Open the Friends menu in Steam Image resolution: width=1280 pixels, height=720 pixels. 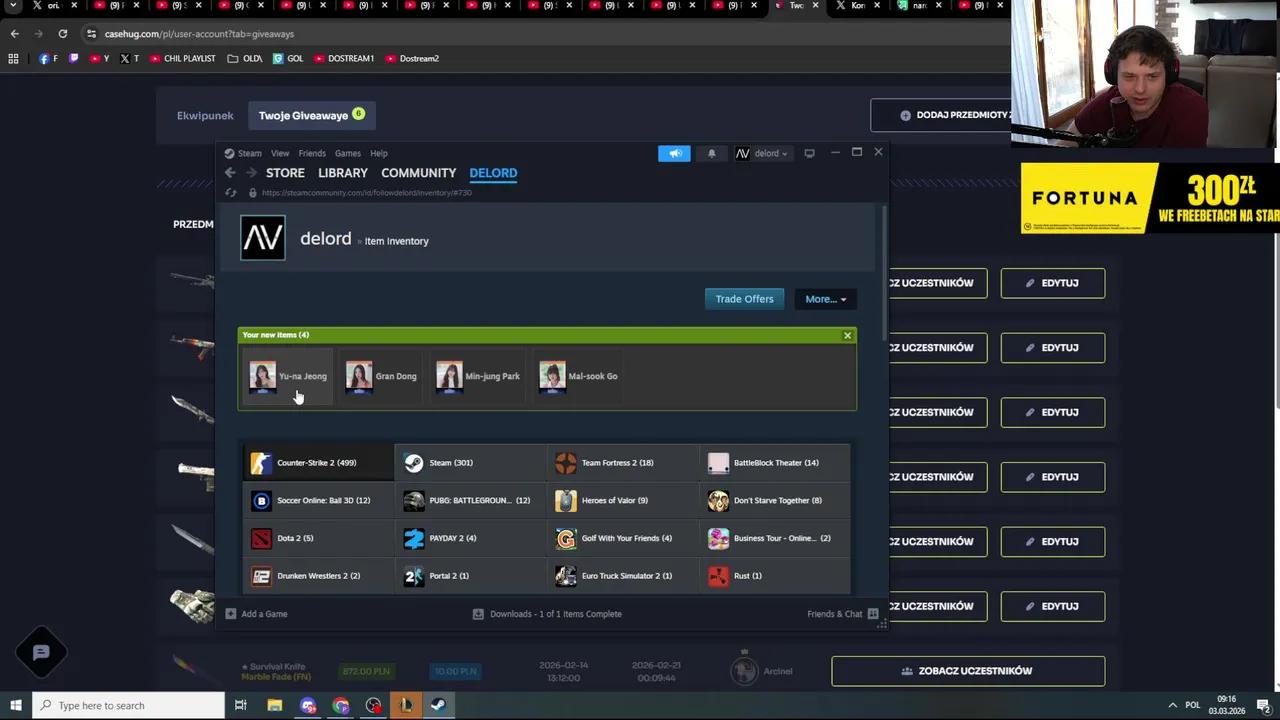tap(312, 153)
